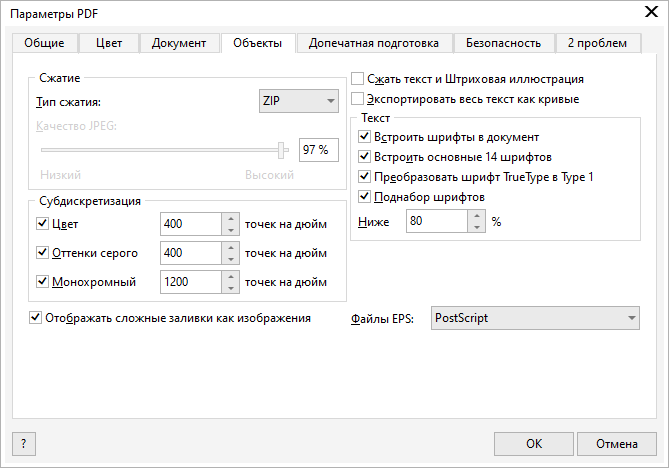The height and width of the screenshot is (468, 669).
Task: Click the JPEG quality slider handle
Action: 284,149
